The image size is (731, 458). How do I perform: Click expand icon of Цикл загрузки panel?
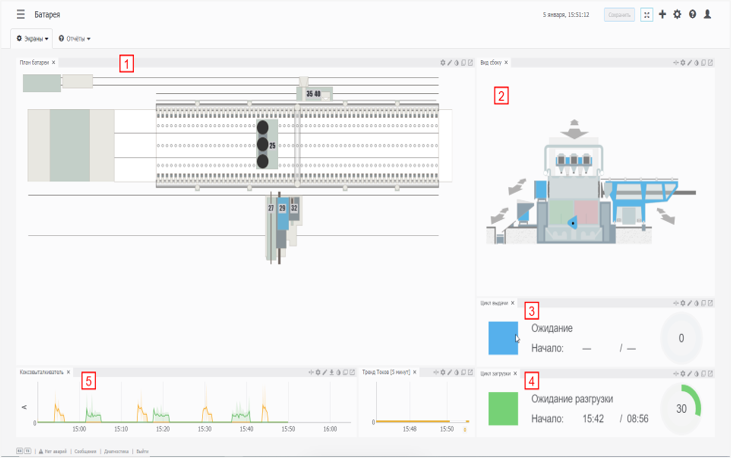click(709, 372)
